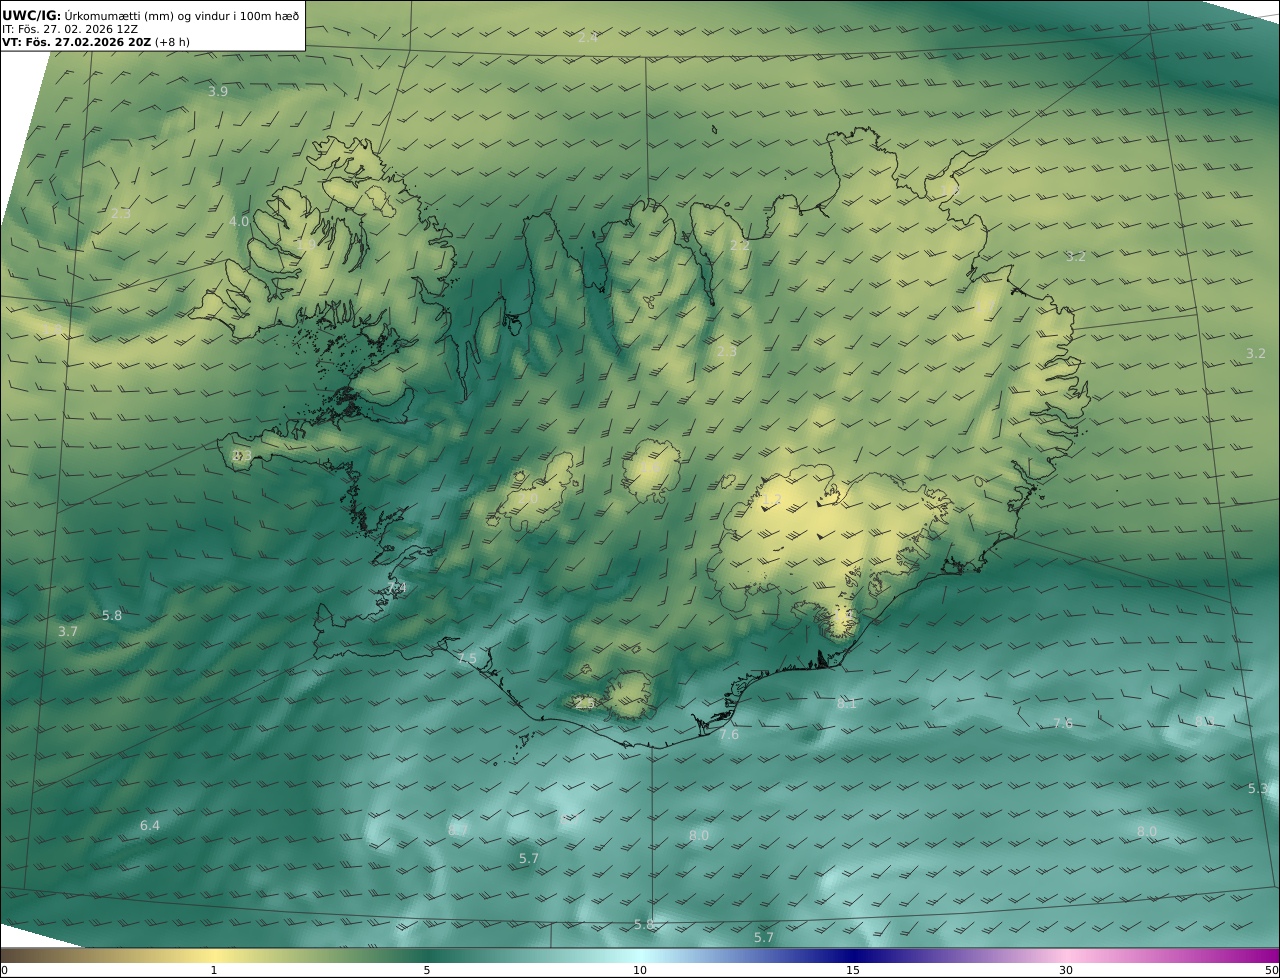The height and width of the screenshot is (978, 1280).
Task: Select the 3.9 value label on the map
Action: pos(218,92)
